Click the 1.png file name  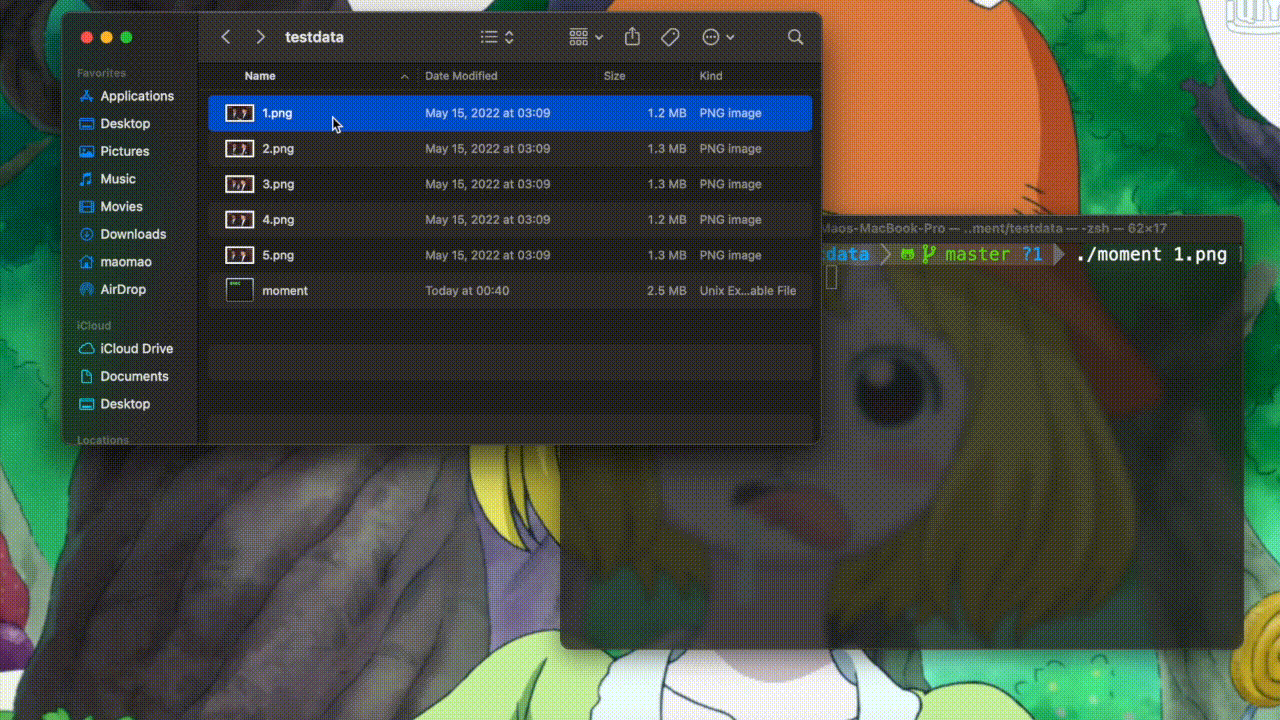[277, 113]
